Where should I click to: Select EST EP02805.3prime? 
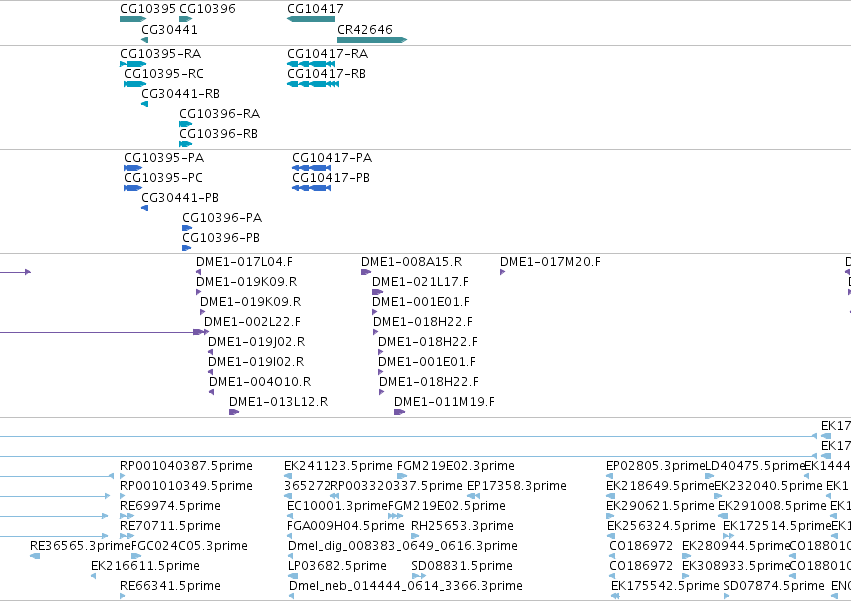[609, 476]
